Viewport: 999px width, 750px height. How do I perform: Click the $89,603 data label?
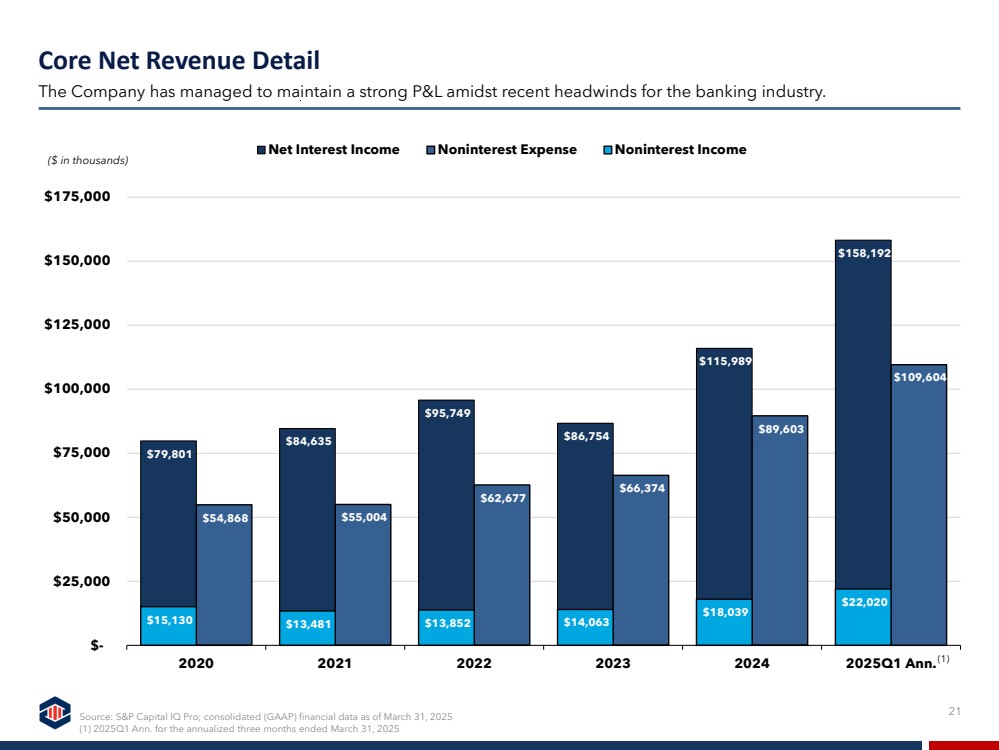pos(780,429)
